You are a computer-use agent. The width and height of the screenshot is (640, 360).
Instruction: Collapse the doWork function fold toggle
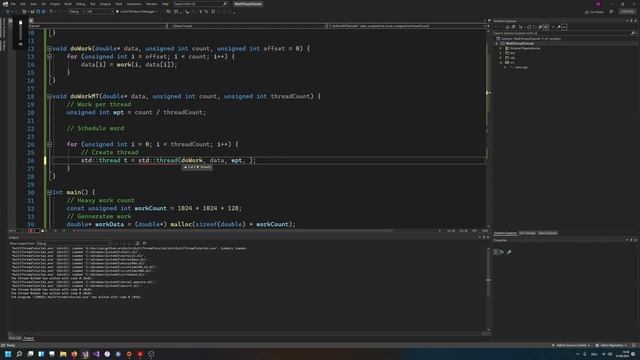49,49
